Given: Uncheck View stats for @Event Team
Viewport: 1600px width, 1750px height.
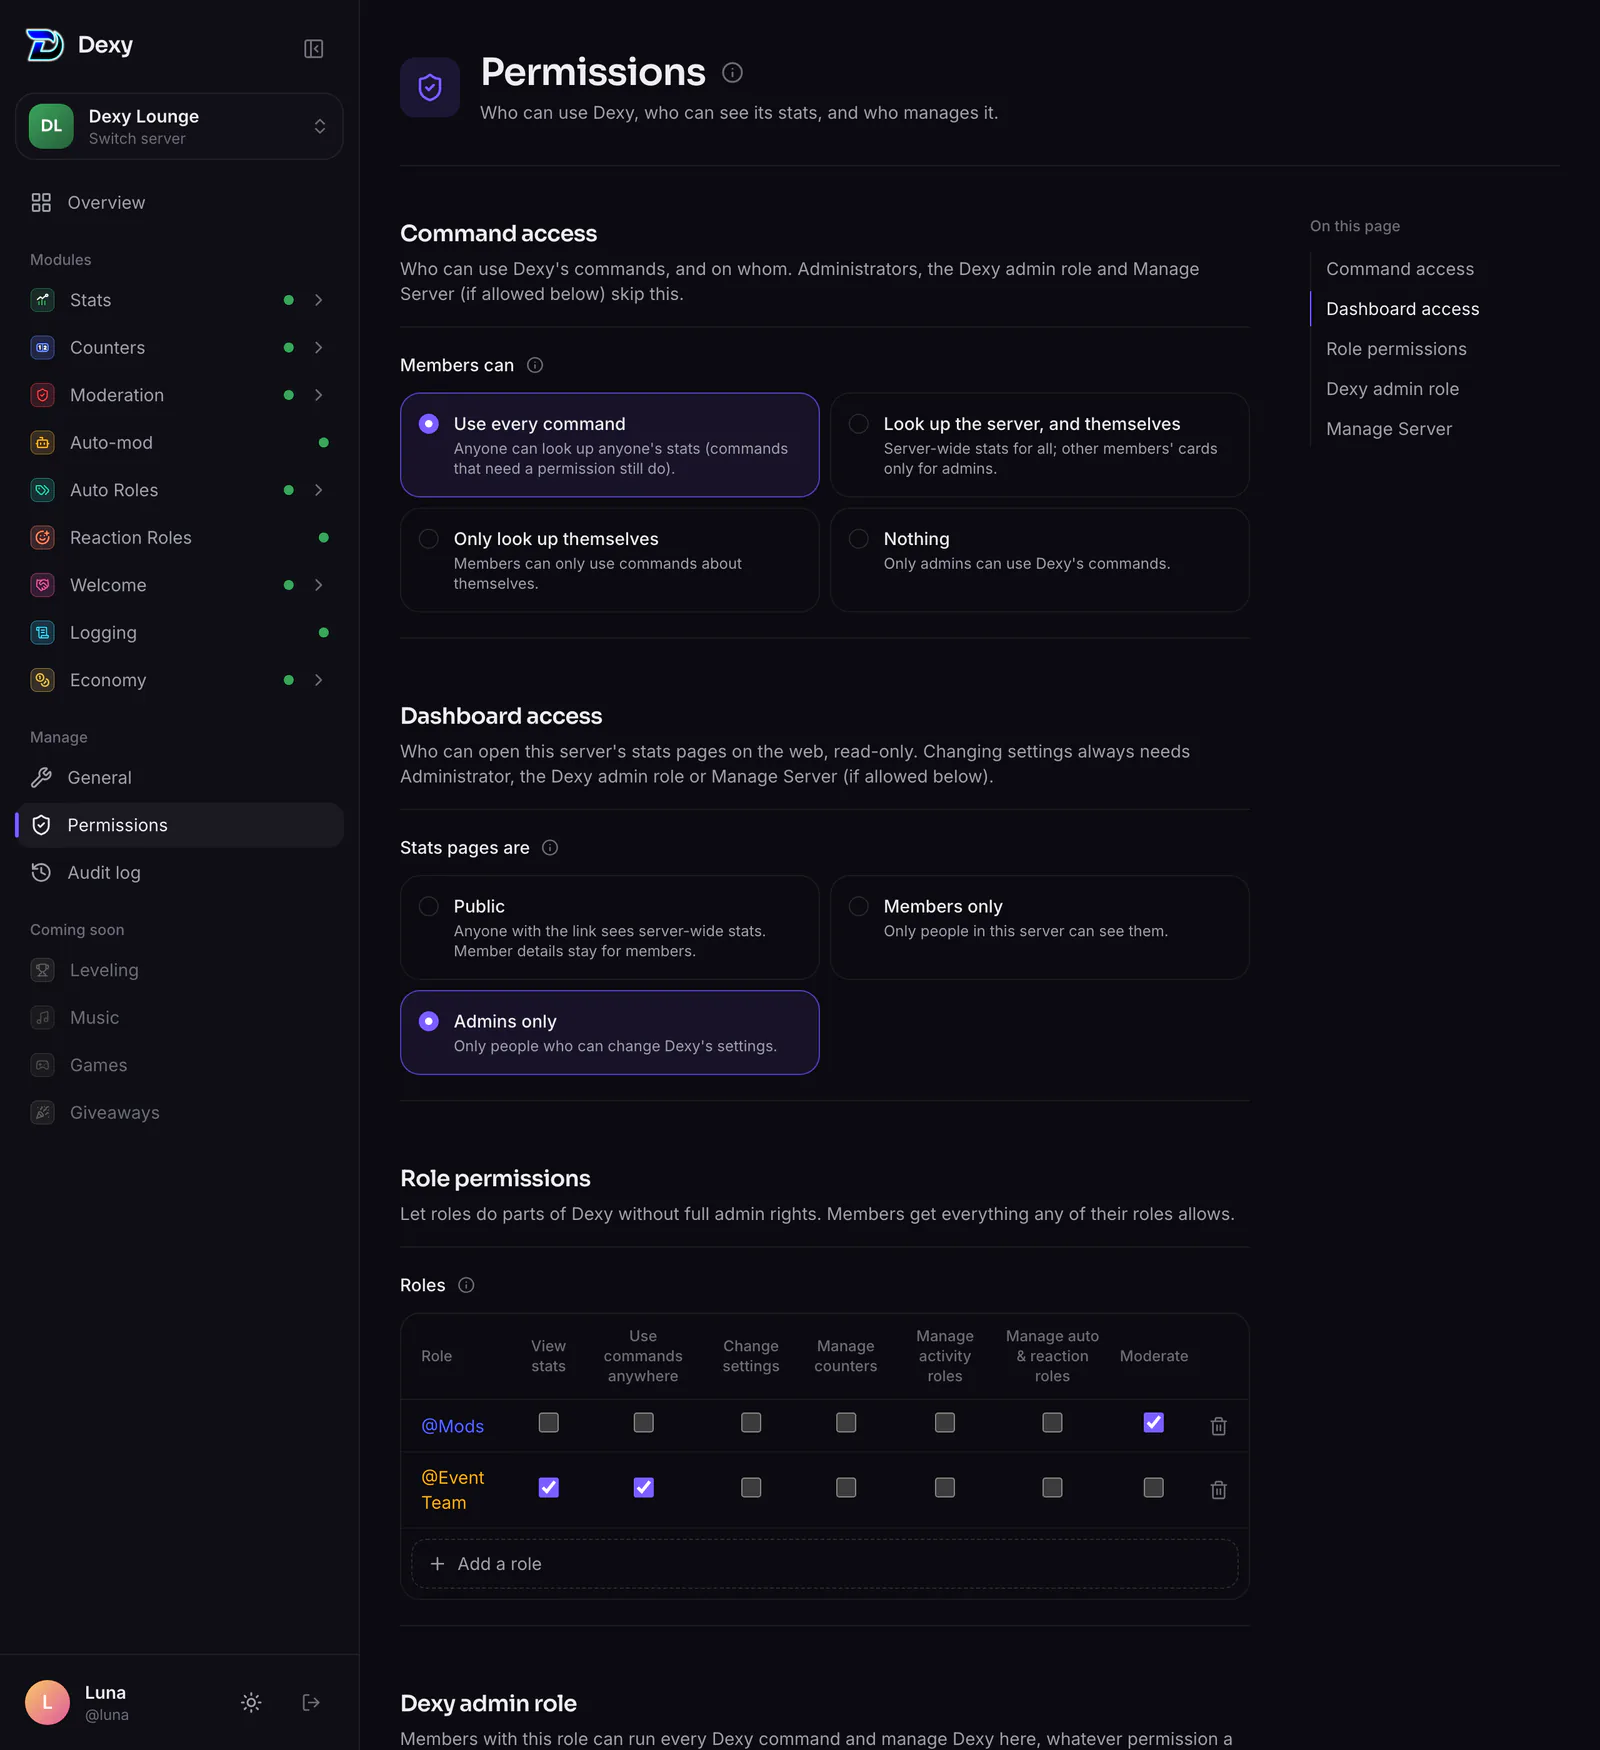Looking at the screenshot, I should [548, 1487].
